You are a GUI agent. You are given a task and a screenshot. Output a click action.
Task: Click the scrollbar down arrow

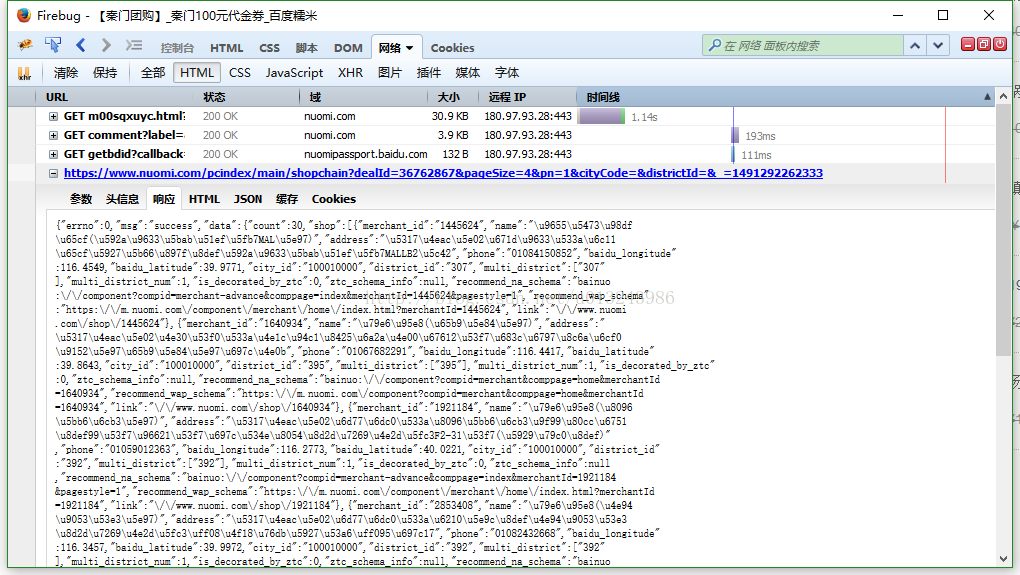tap(1004, 559)
